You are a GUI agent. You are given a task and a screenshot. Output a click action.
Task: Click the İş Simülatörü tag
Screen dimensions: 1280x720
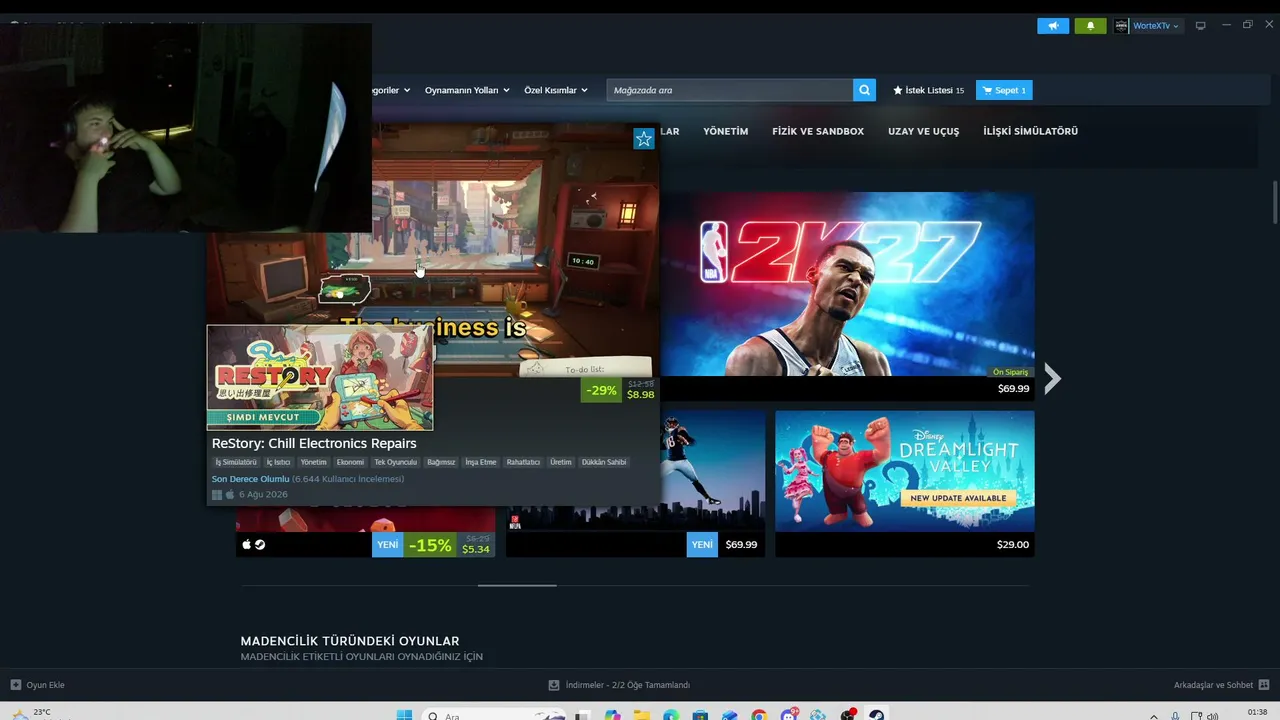[236, 462]
